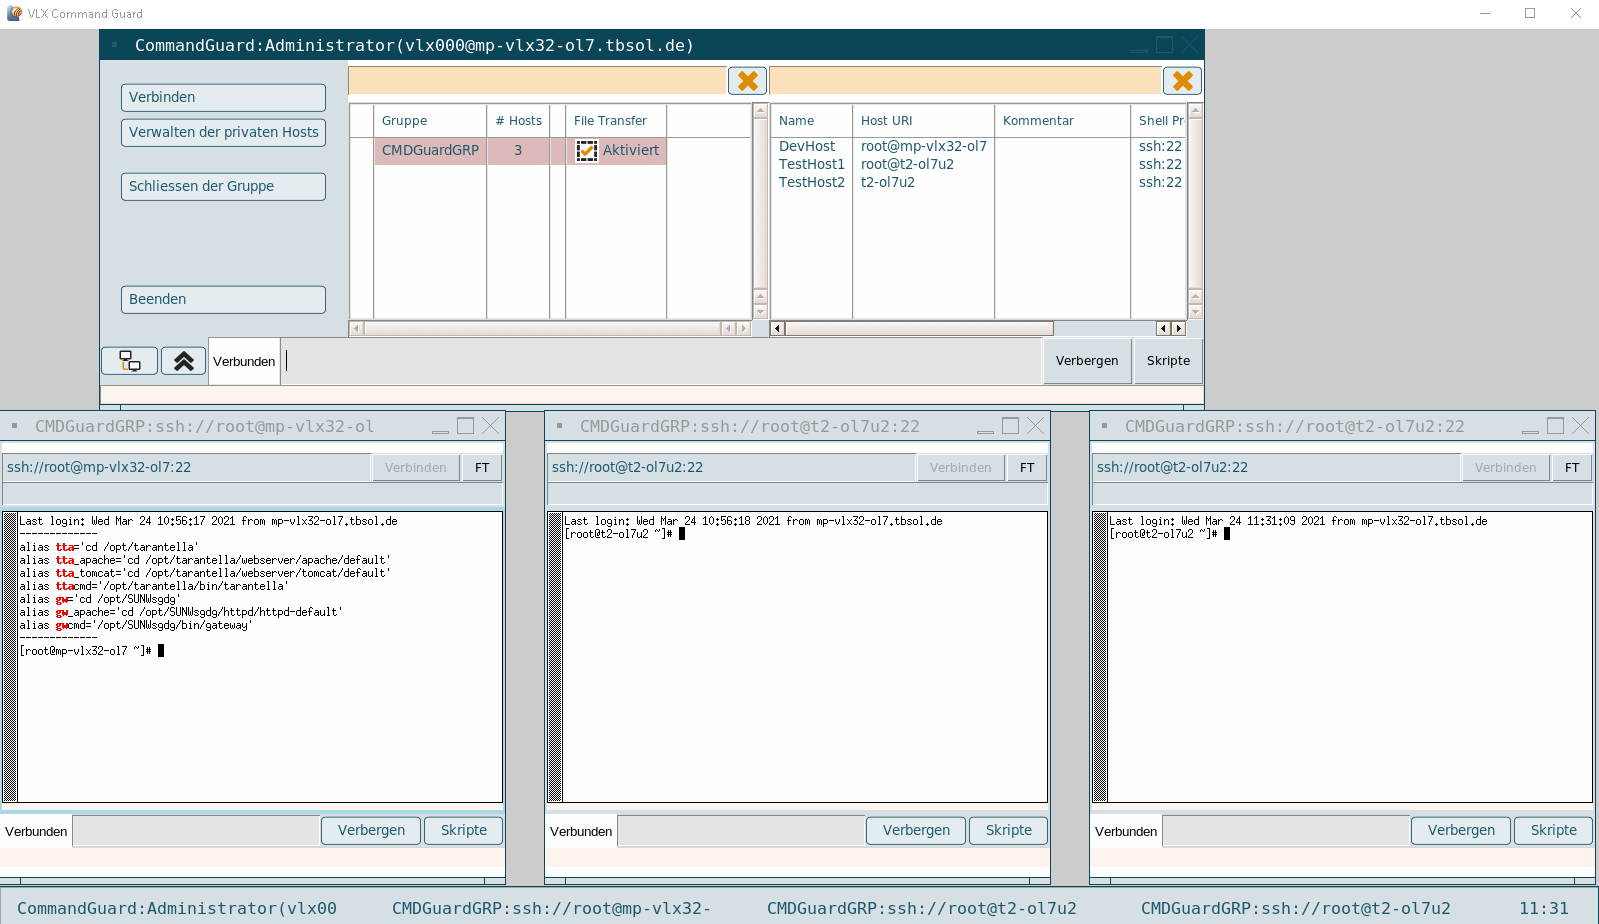Click FT button in middle t2-ol7u2 session

click(x=1027, y=467)
